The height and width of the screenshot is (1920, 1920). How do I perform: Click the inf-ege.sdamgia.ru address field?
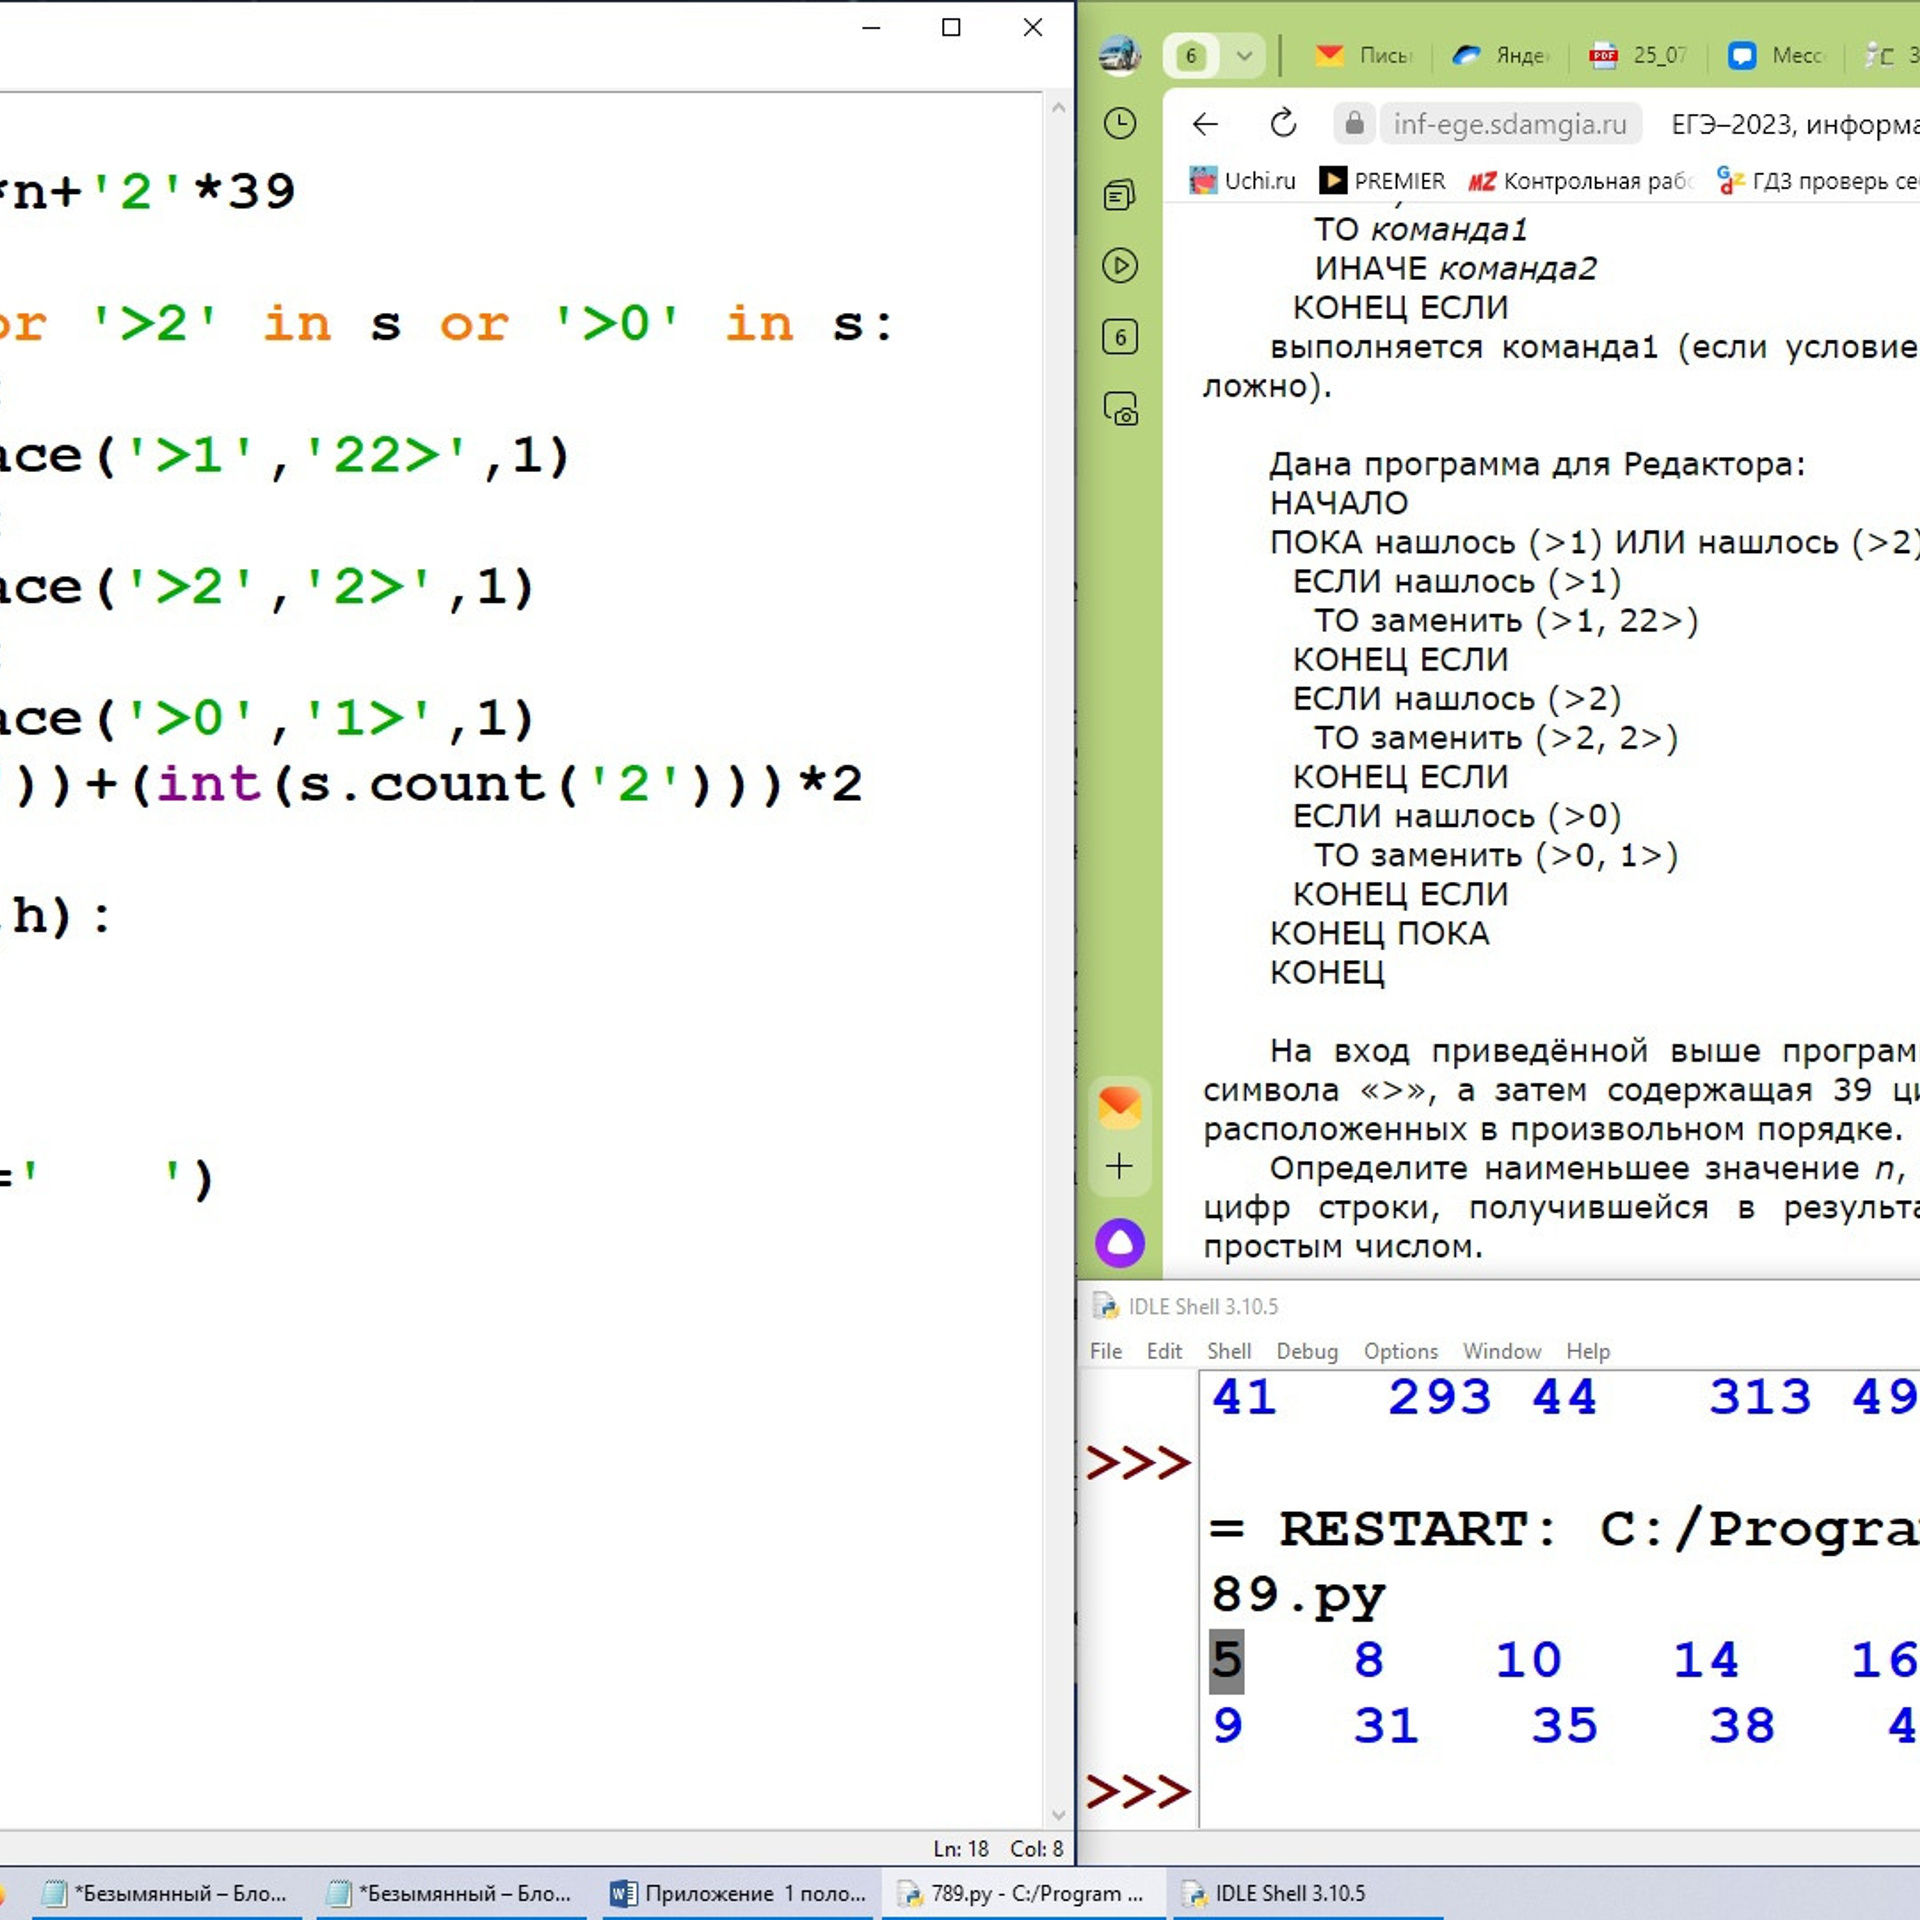[1509, 124]
